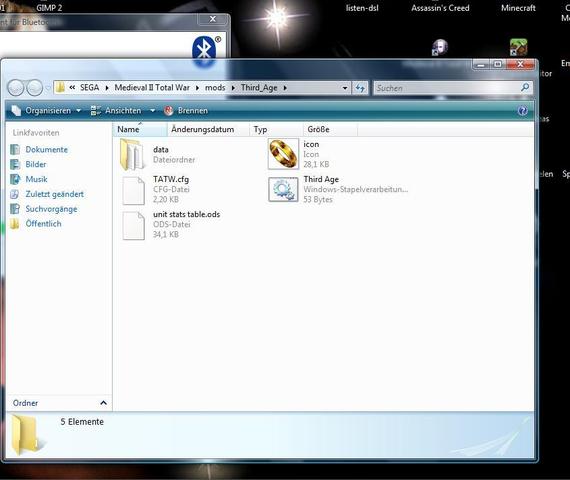570x480 pixels.
Task: Select the TATW.cfg file name
Action: [171, 179]
